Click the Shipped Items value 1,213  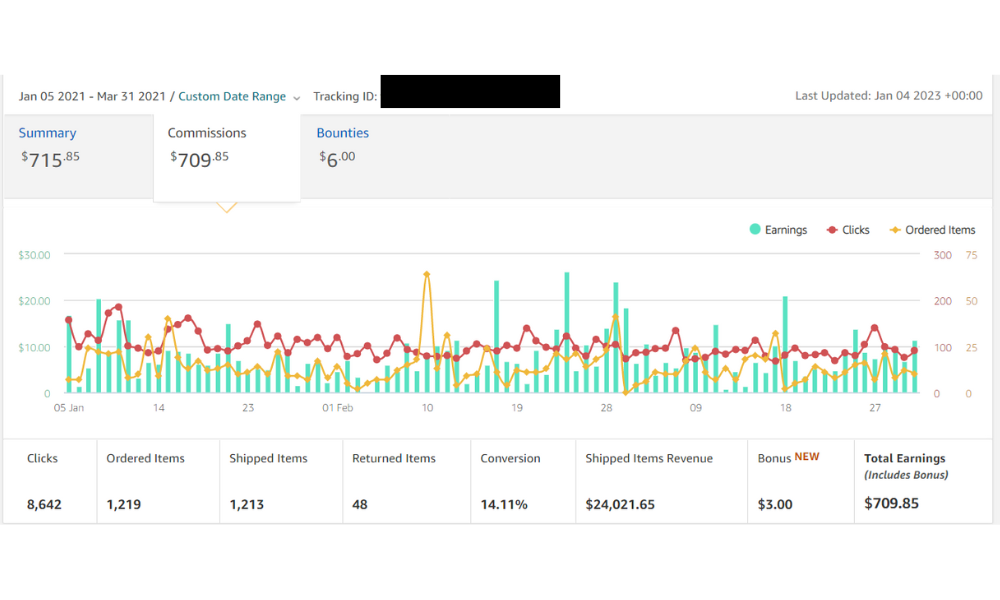(x=246, y=504)
